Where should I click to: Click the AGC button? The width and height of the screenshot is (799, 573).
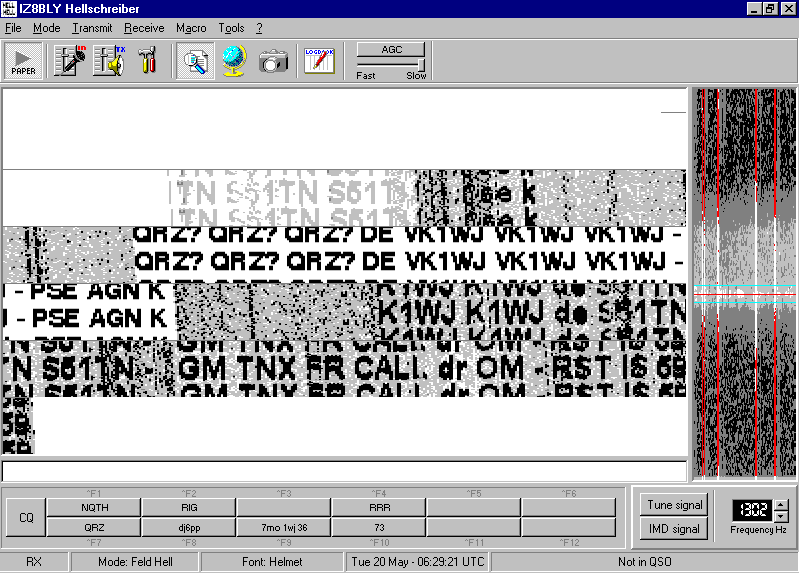click(x=391, y=49)
